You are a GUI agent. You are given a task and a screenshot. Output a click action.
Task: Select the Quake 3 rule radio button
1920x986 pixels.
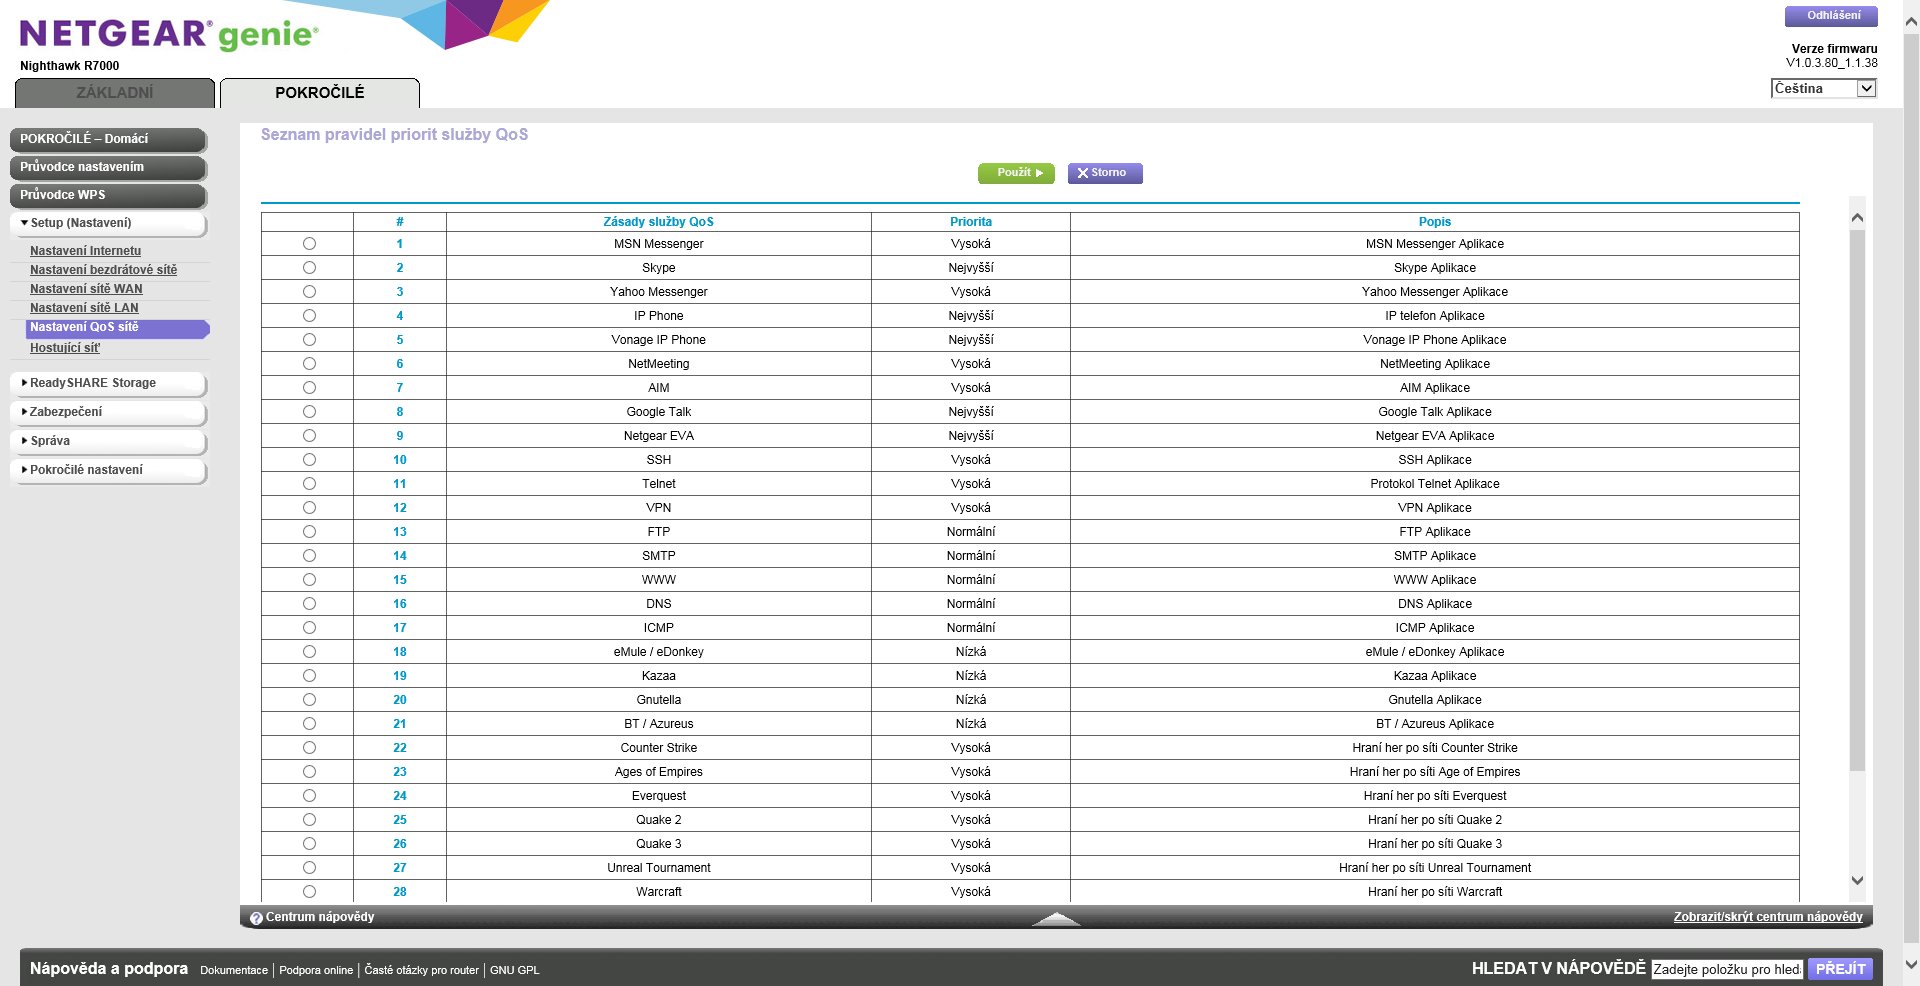click(309, 844)
